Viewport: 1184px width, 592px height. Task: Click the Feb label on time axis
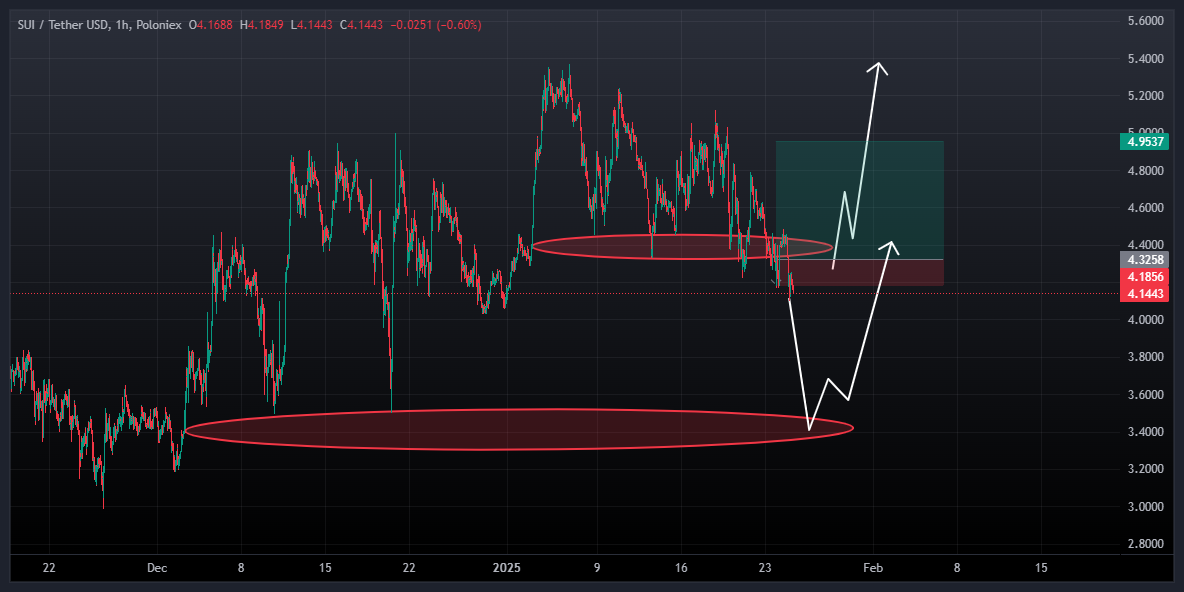tap(873, 568)
